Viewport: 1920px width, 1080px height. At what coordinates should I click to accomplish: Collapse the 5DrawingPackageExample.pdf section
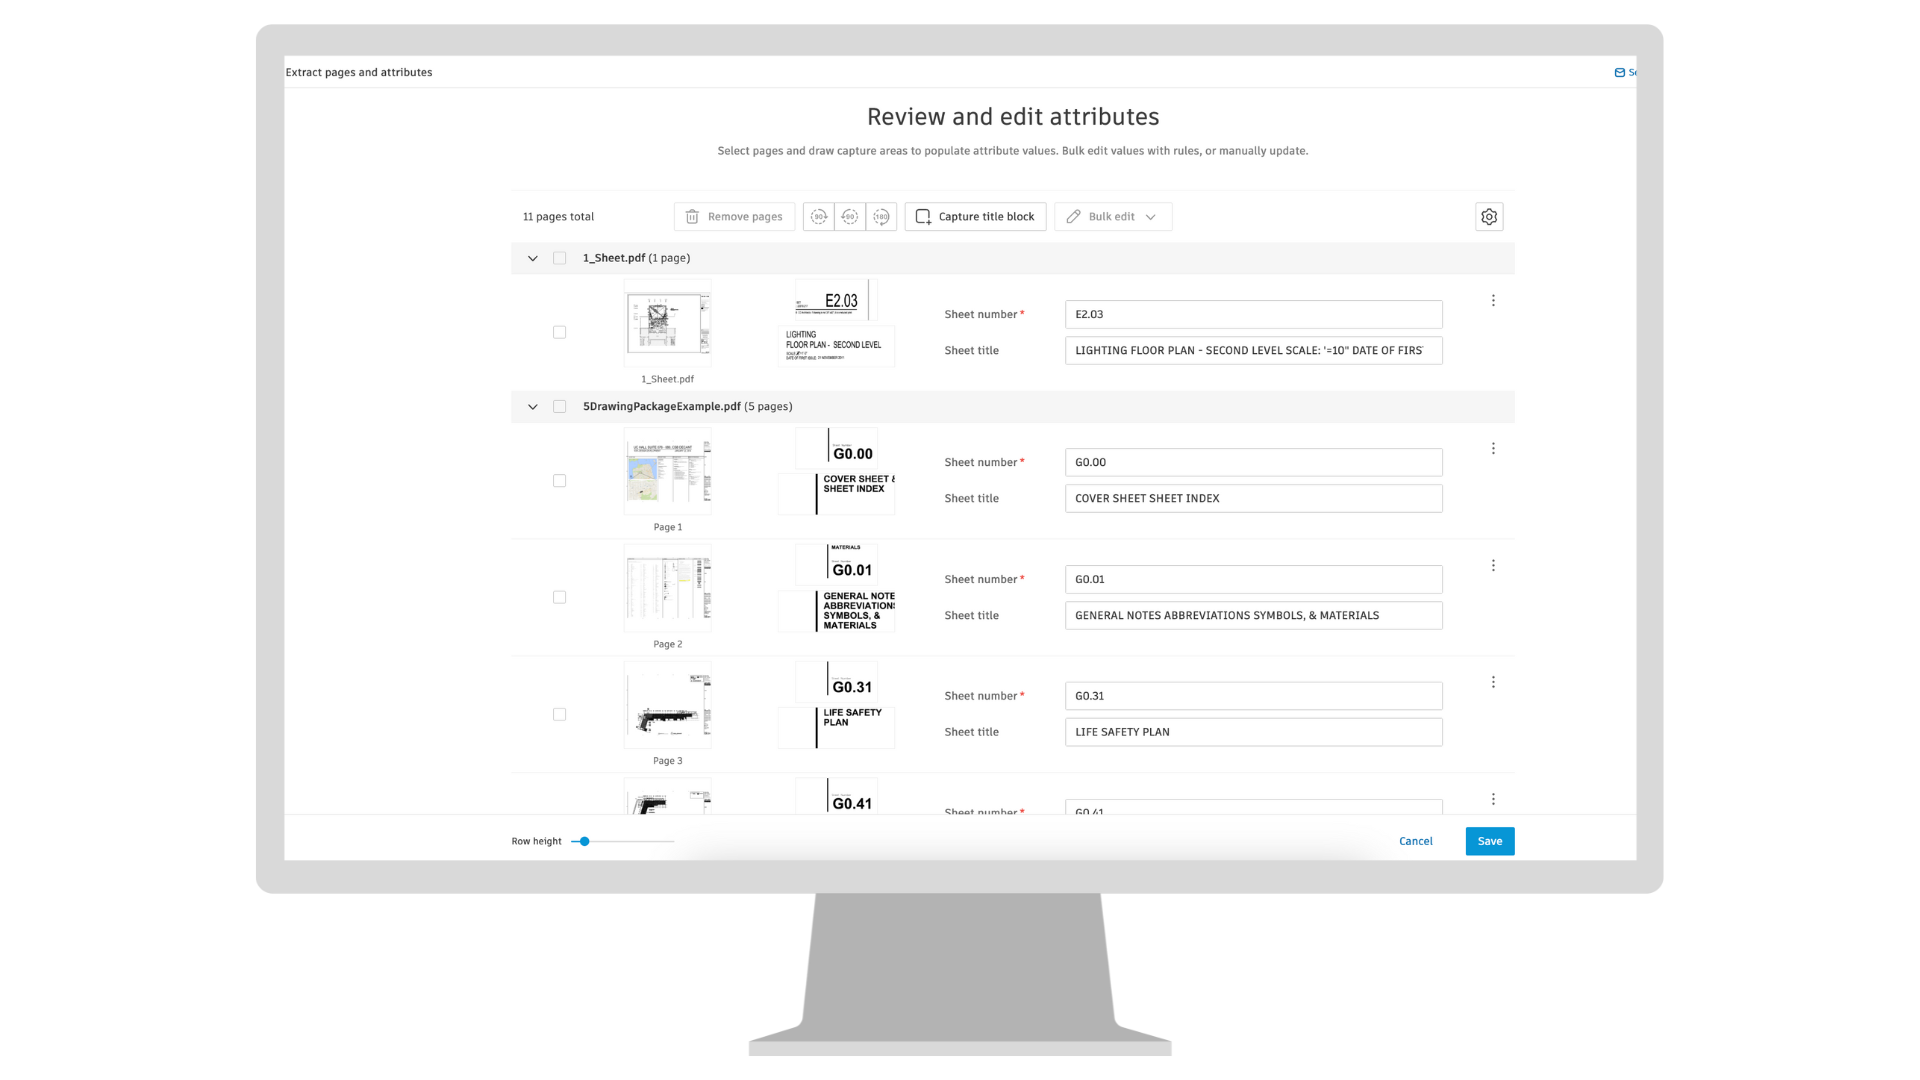(x=533, y=407)
